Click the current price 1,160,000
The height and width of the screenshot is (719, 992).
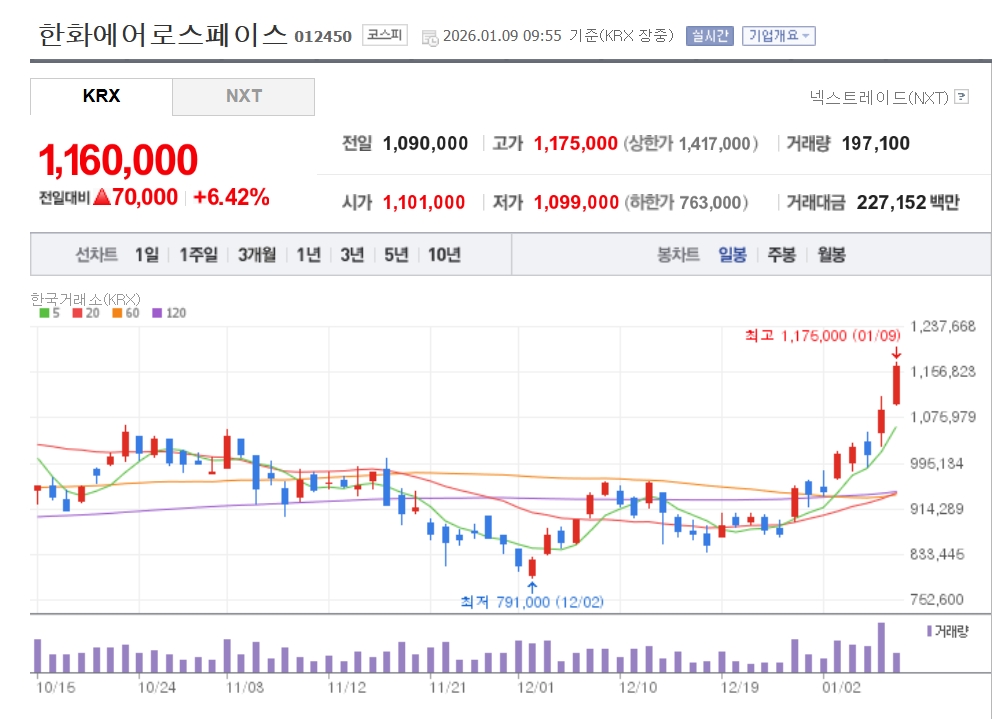(x=118, y=159)
